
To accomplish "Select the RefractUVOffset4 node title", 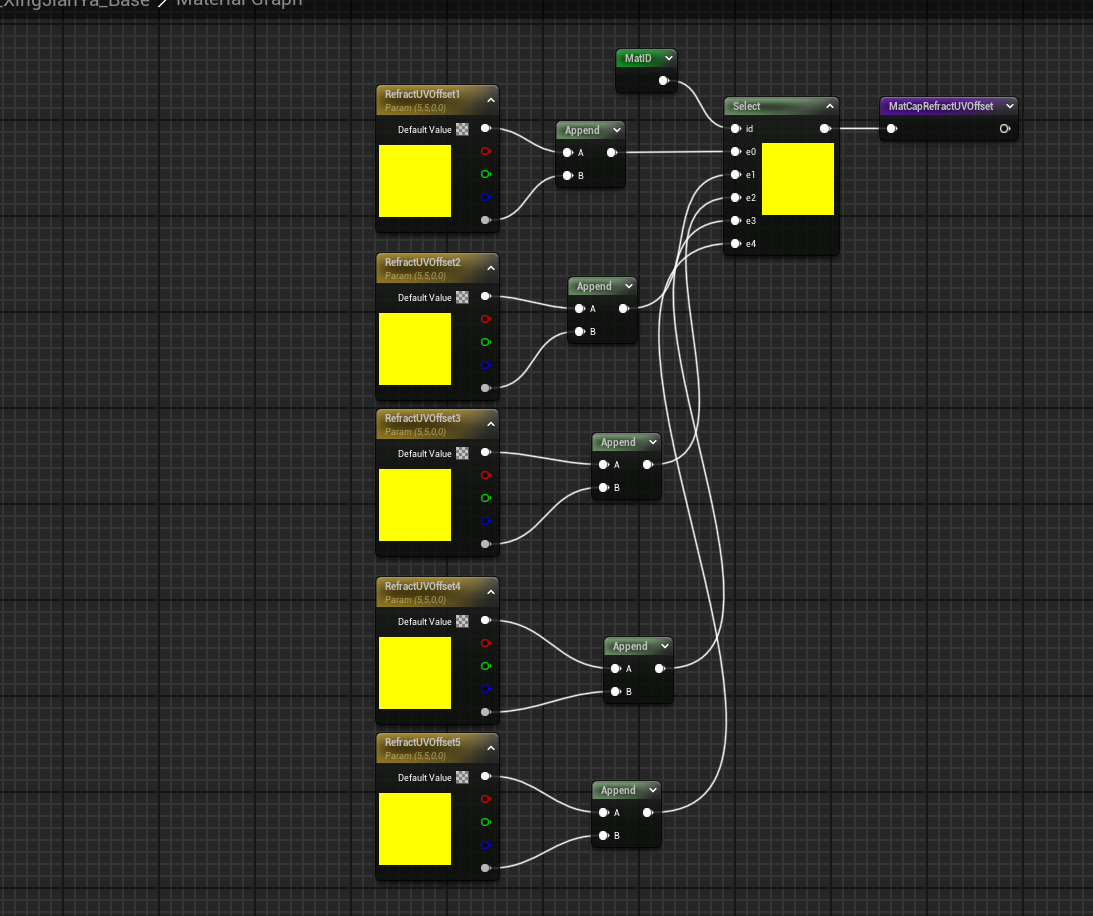I will pyautogui.click(x=423, y=586).
